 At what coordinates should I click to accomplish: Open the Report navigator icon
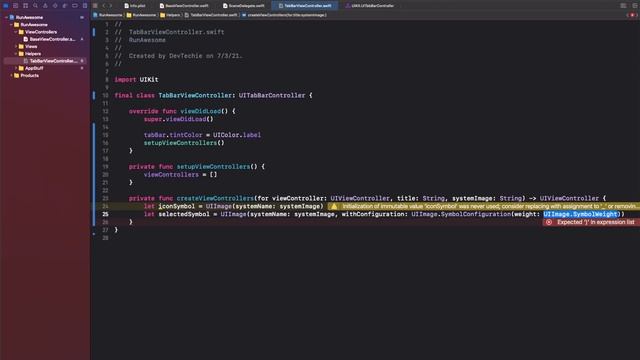(85, 6)
